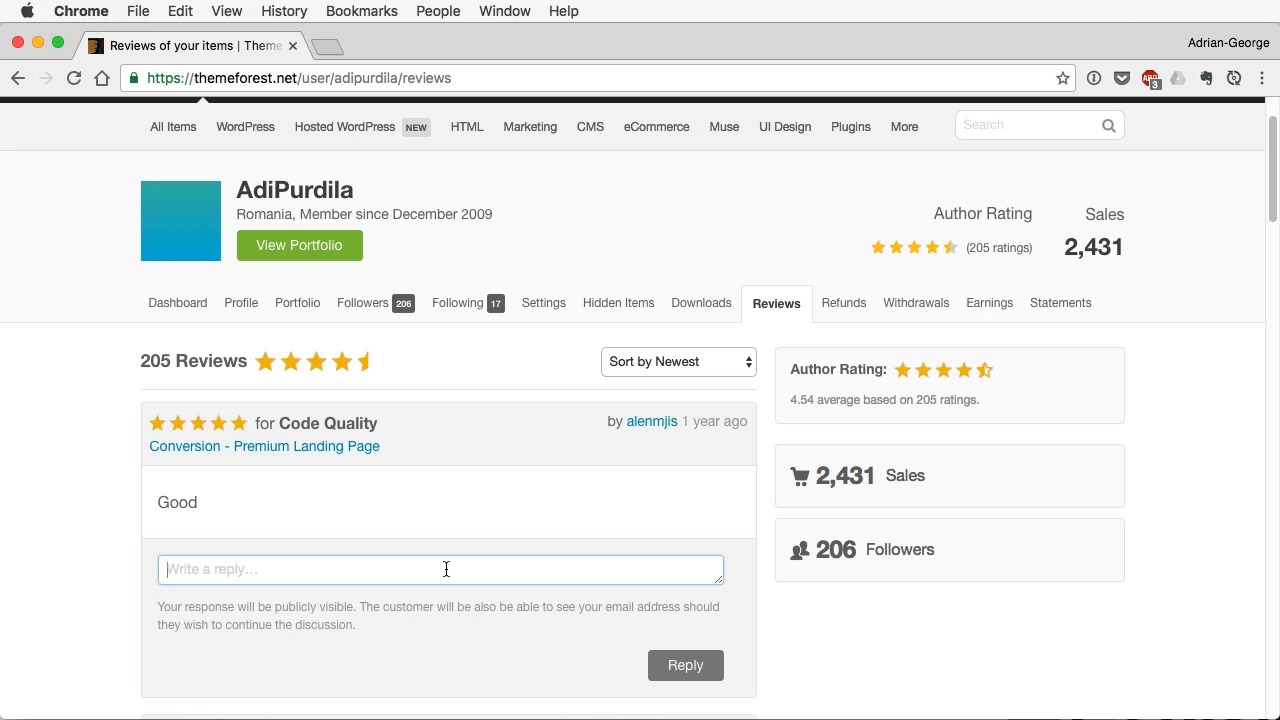This screenshot has width=1280, height=720.
Task: Open the People menu
Action: tap(438, 11)
